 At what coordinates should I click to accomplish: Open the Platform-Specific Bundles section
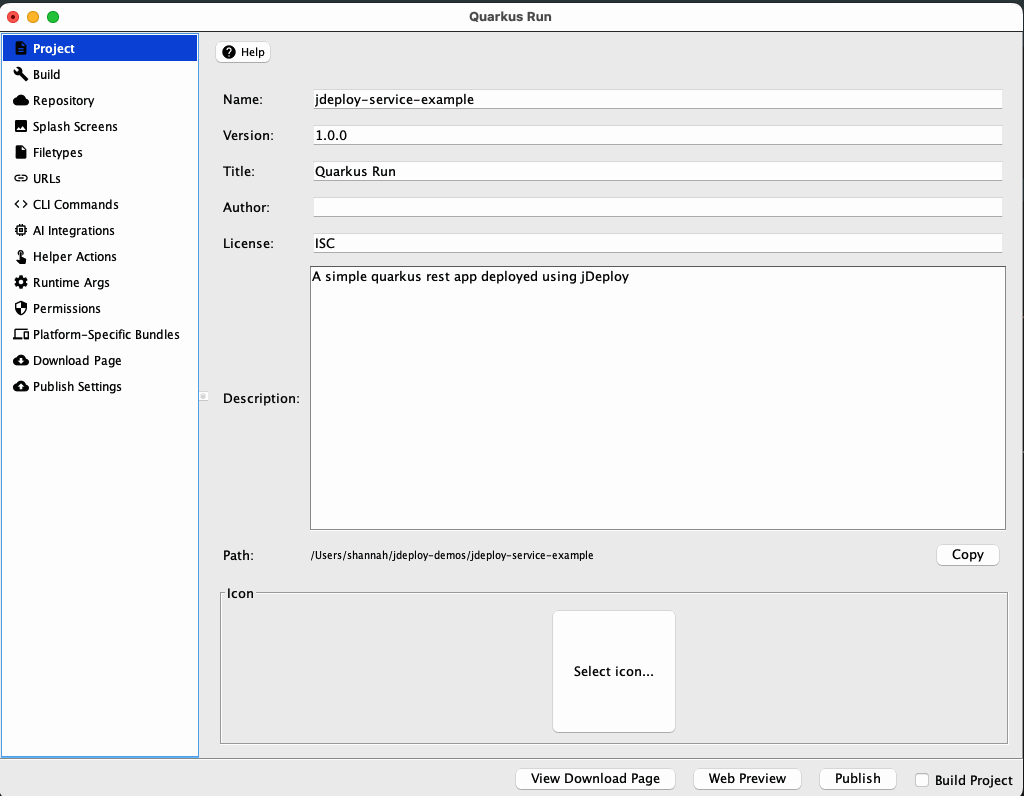click(104, 334)
